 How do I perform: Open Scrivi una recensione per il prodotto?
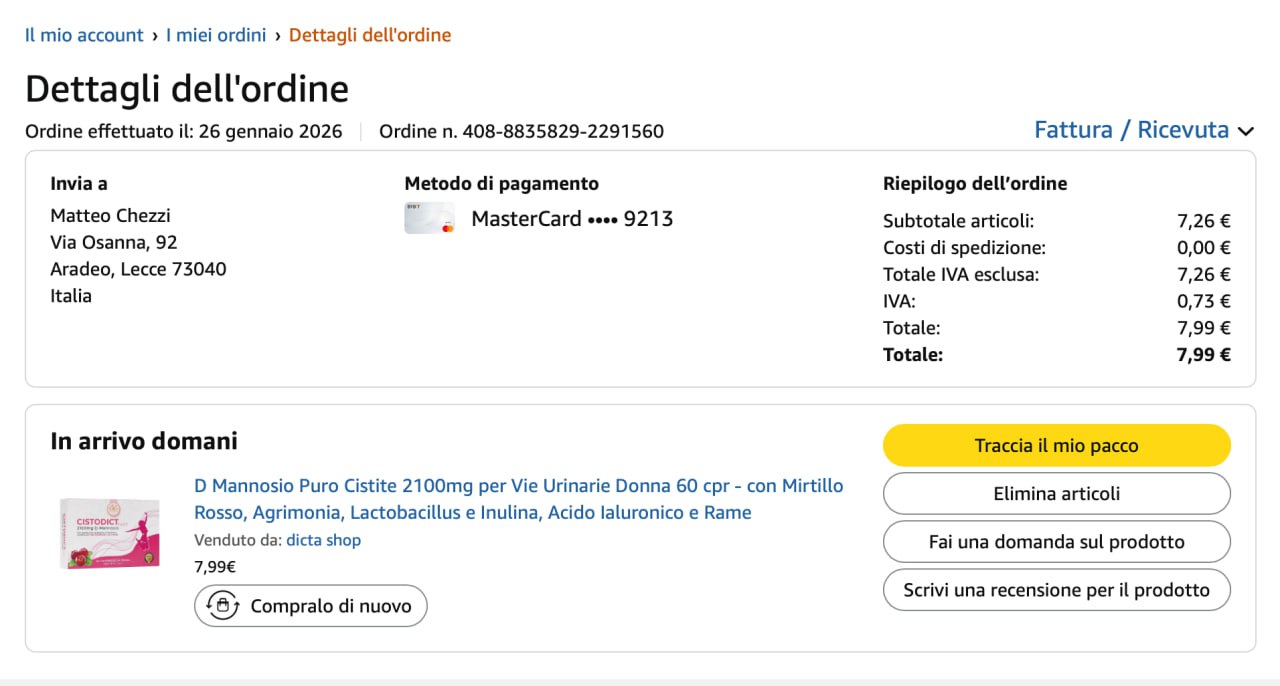tap(1056, 590)
